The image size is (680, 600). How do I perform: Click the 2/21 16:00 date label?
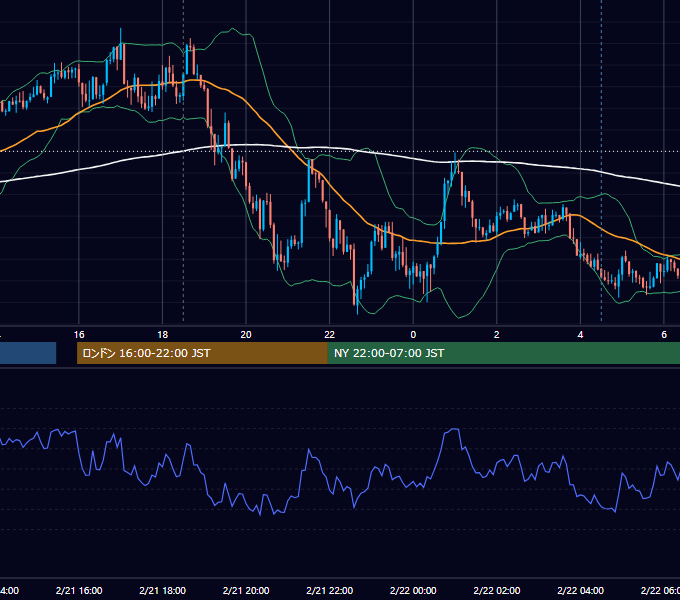79,590
